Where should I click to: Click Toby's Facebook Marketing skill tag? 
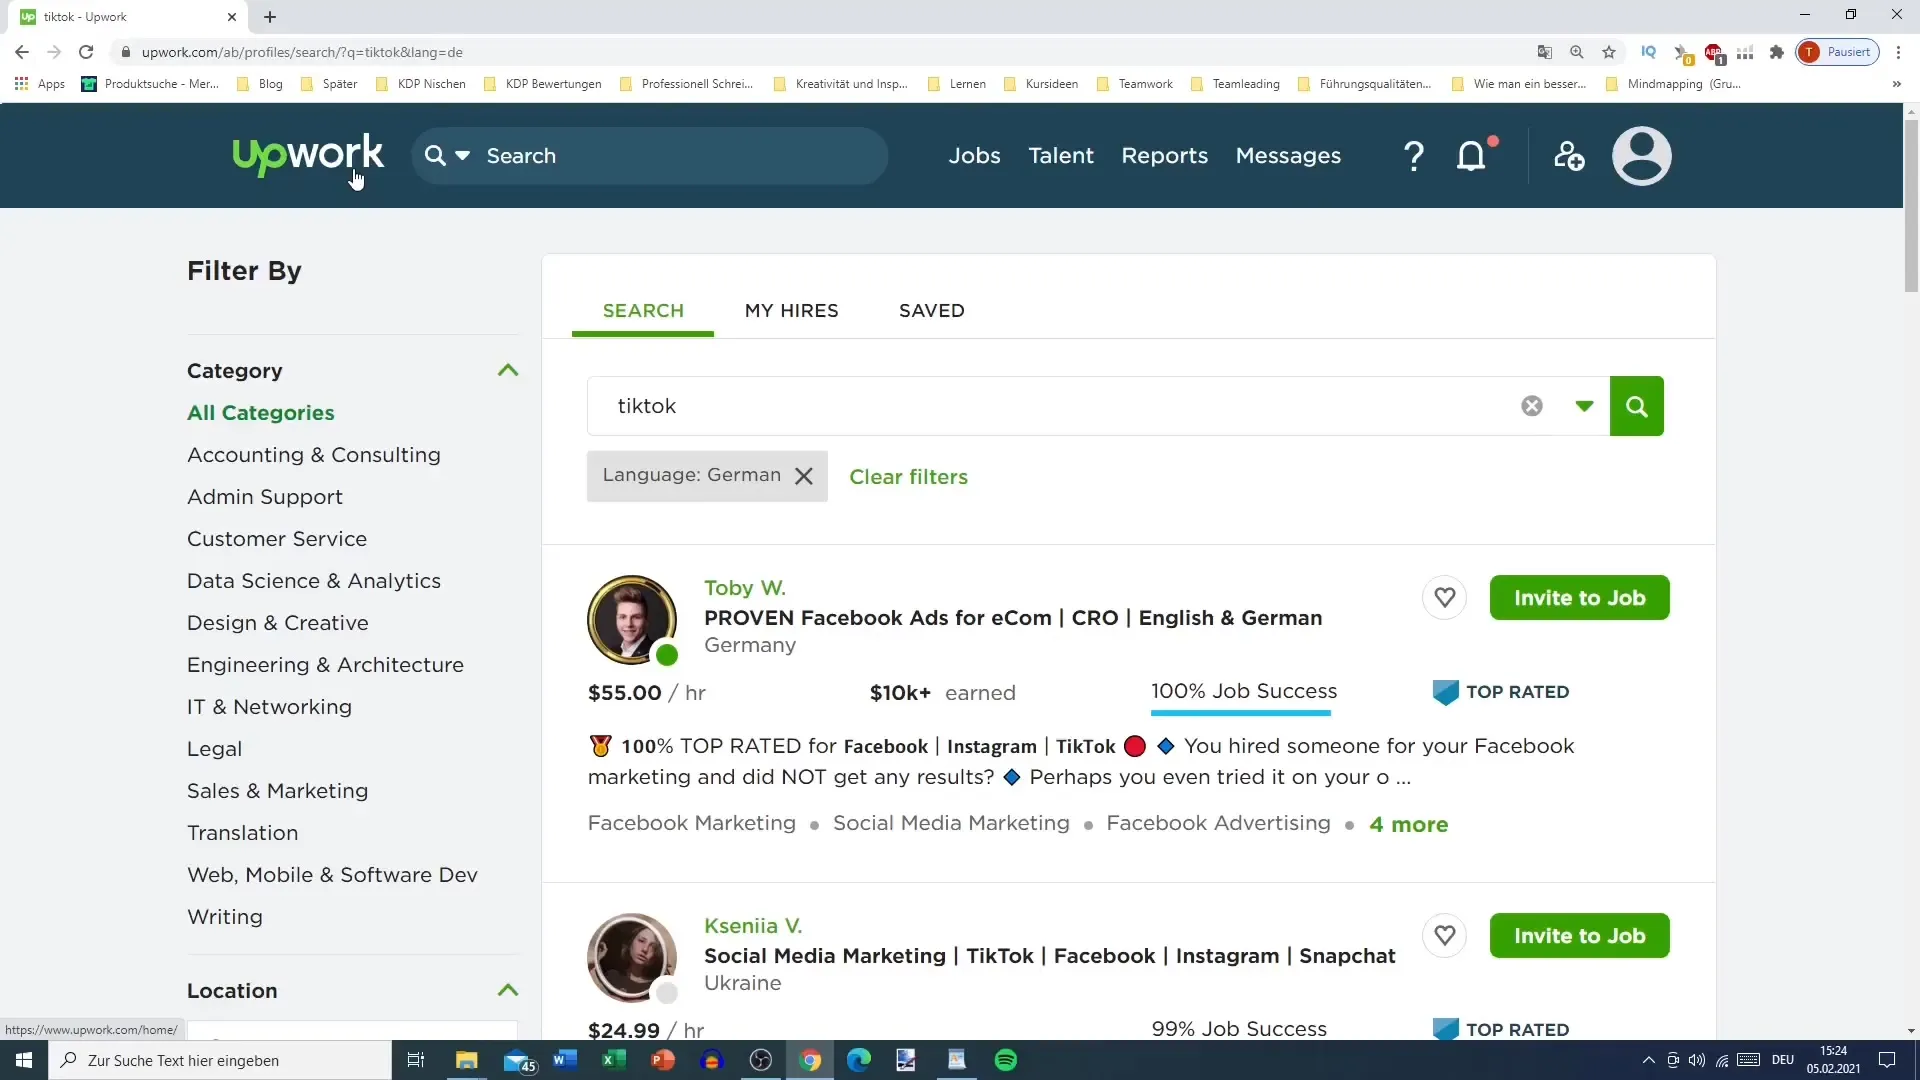[x=691, y=823]
